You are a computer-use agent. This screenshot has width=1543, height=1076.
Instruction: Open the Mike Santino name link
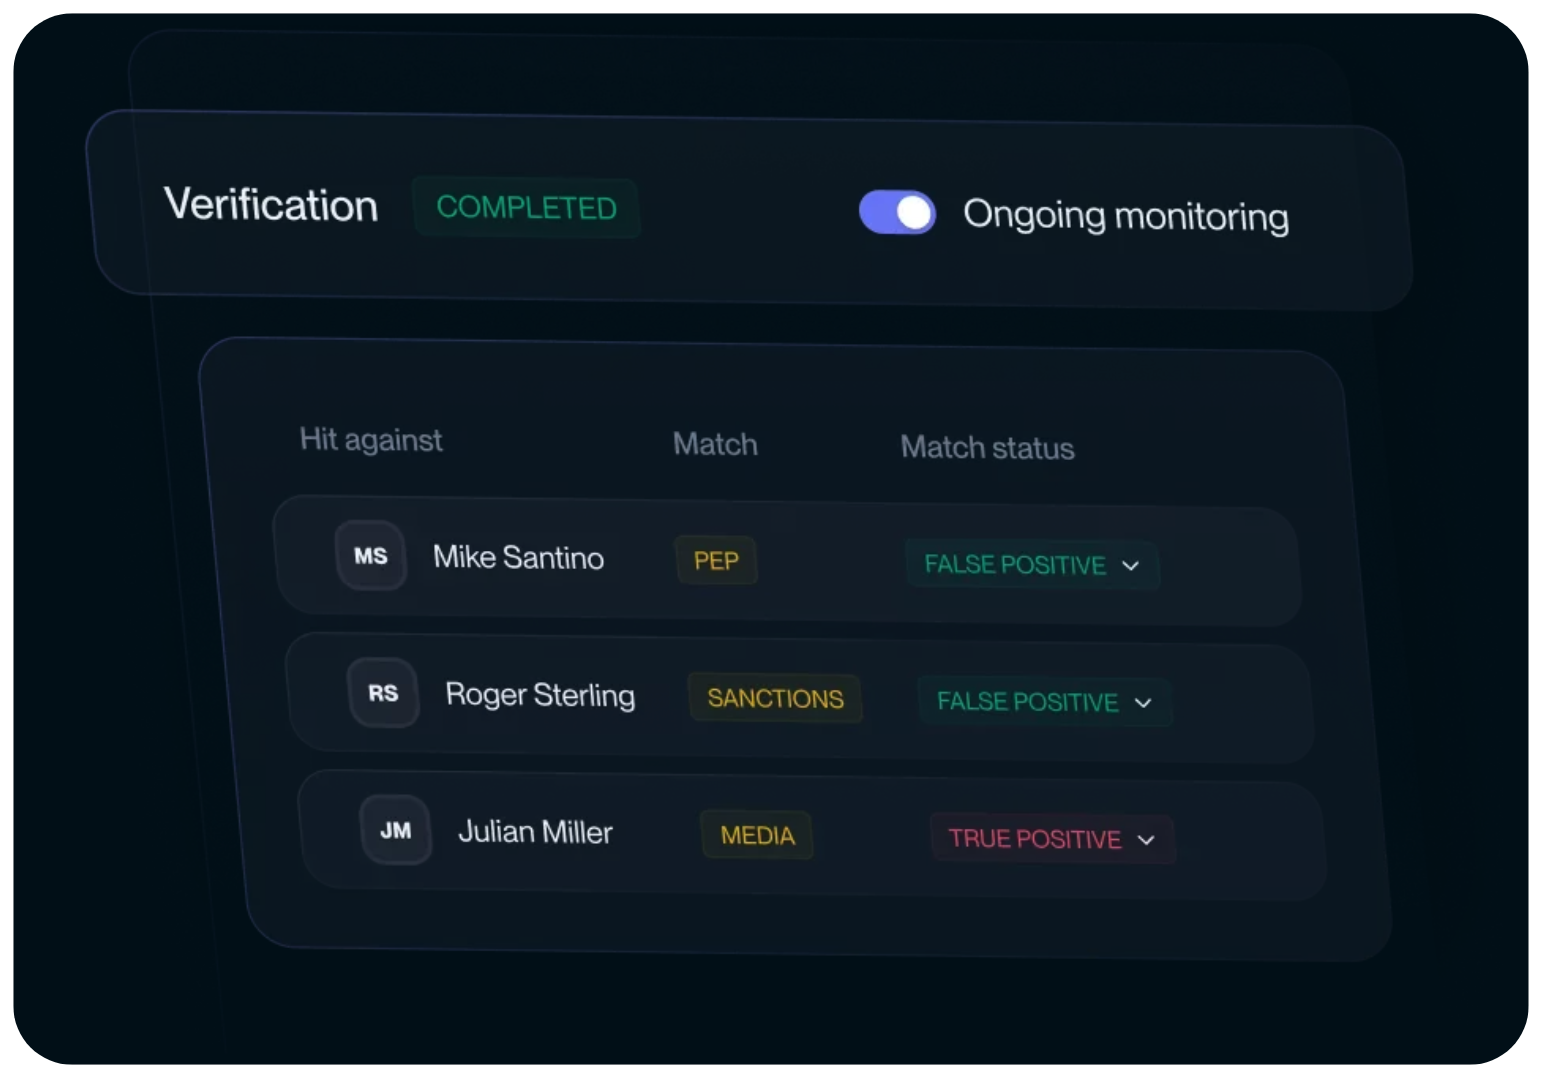tap(518, 557)
